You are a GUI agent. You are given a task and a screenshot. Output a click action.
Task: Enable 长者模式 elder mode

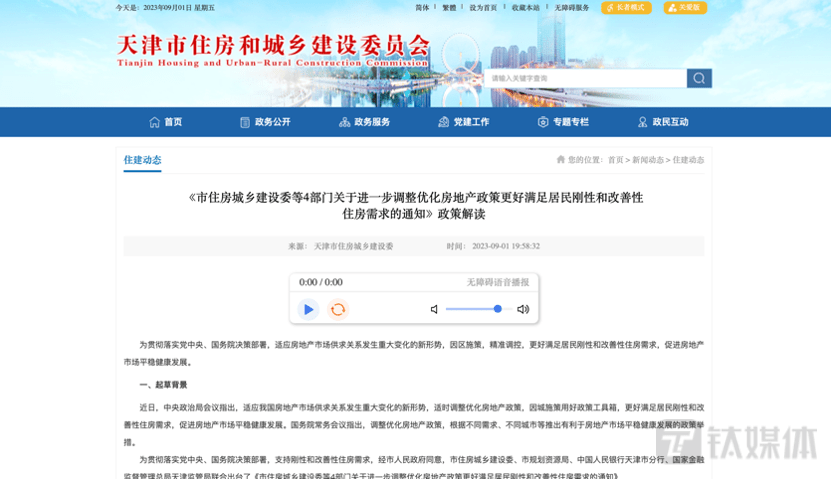coord(626,8)
